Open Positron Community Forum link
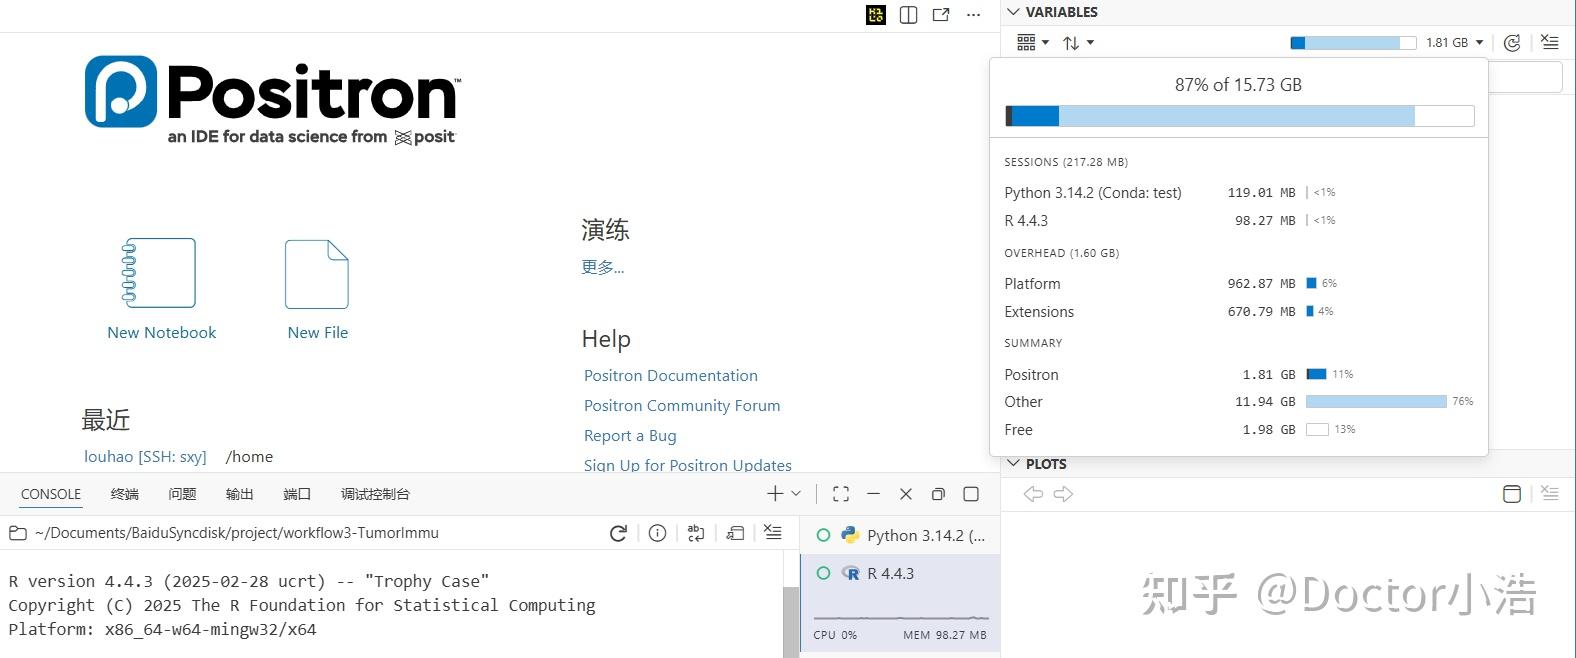The image size is (1576, 658). 682,405
